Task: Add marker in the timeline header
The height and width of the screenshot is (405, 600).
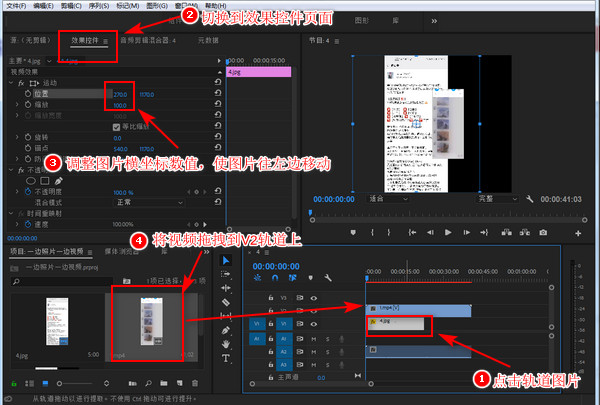Action: [310, 278]
